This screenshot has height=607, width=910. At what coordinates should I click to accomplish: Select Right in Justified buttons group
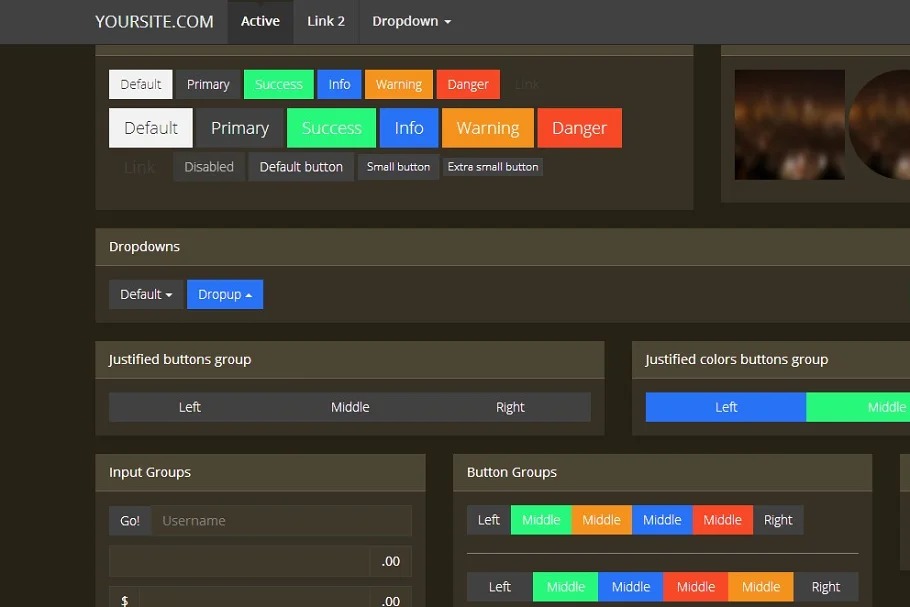point(510,407)
